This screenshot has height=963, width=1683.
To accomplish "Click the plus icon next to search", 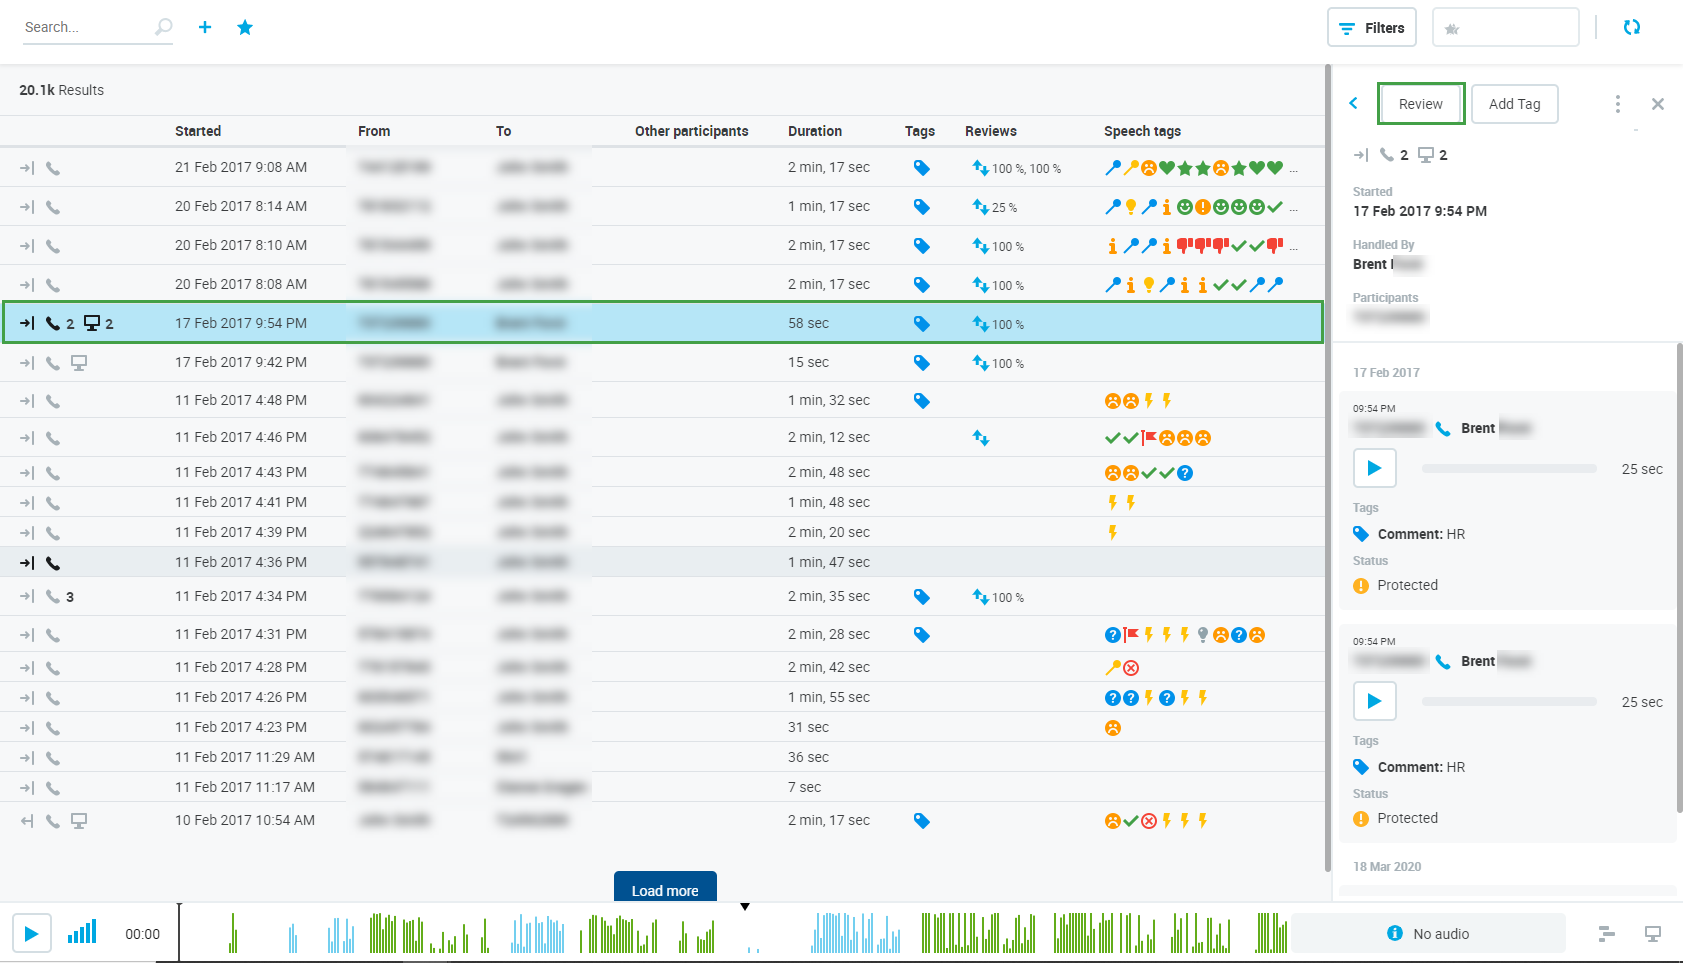I will click(205, 27).
